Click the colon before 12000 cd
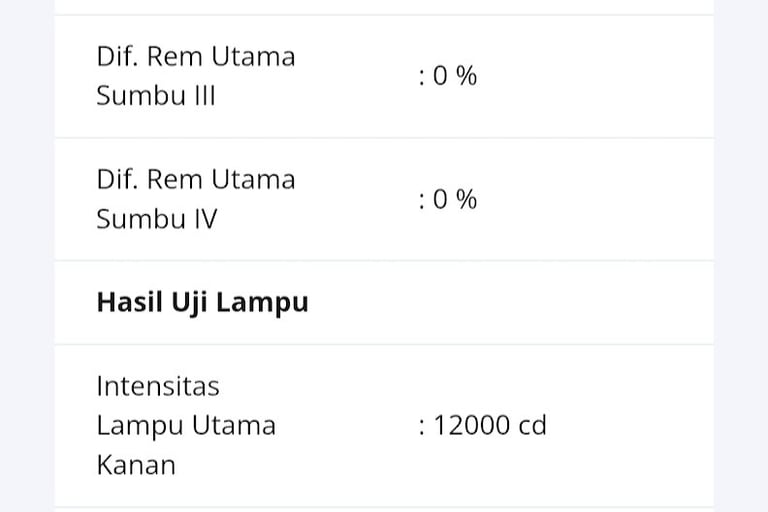 pyautogui.click(x=423, y=427)
